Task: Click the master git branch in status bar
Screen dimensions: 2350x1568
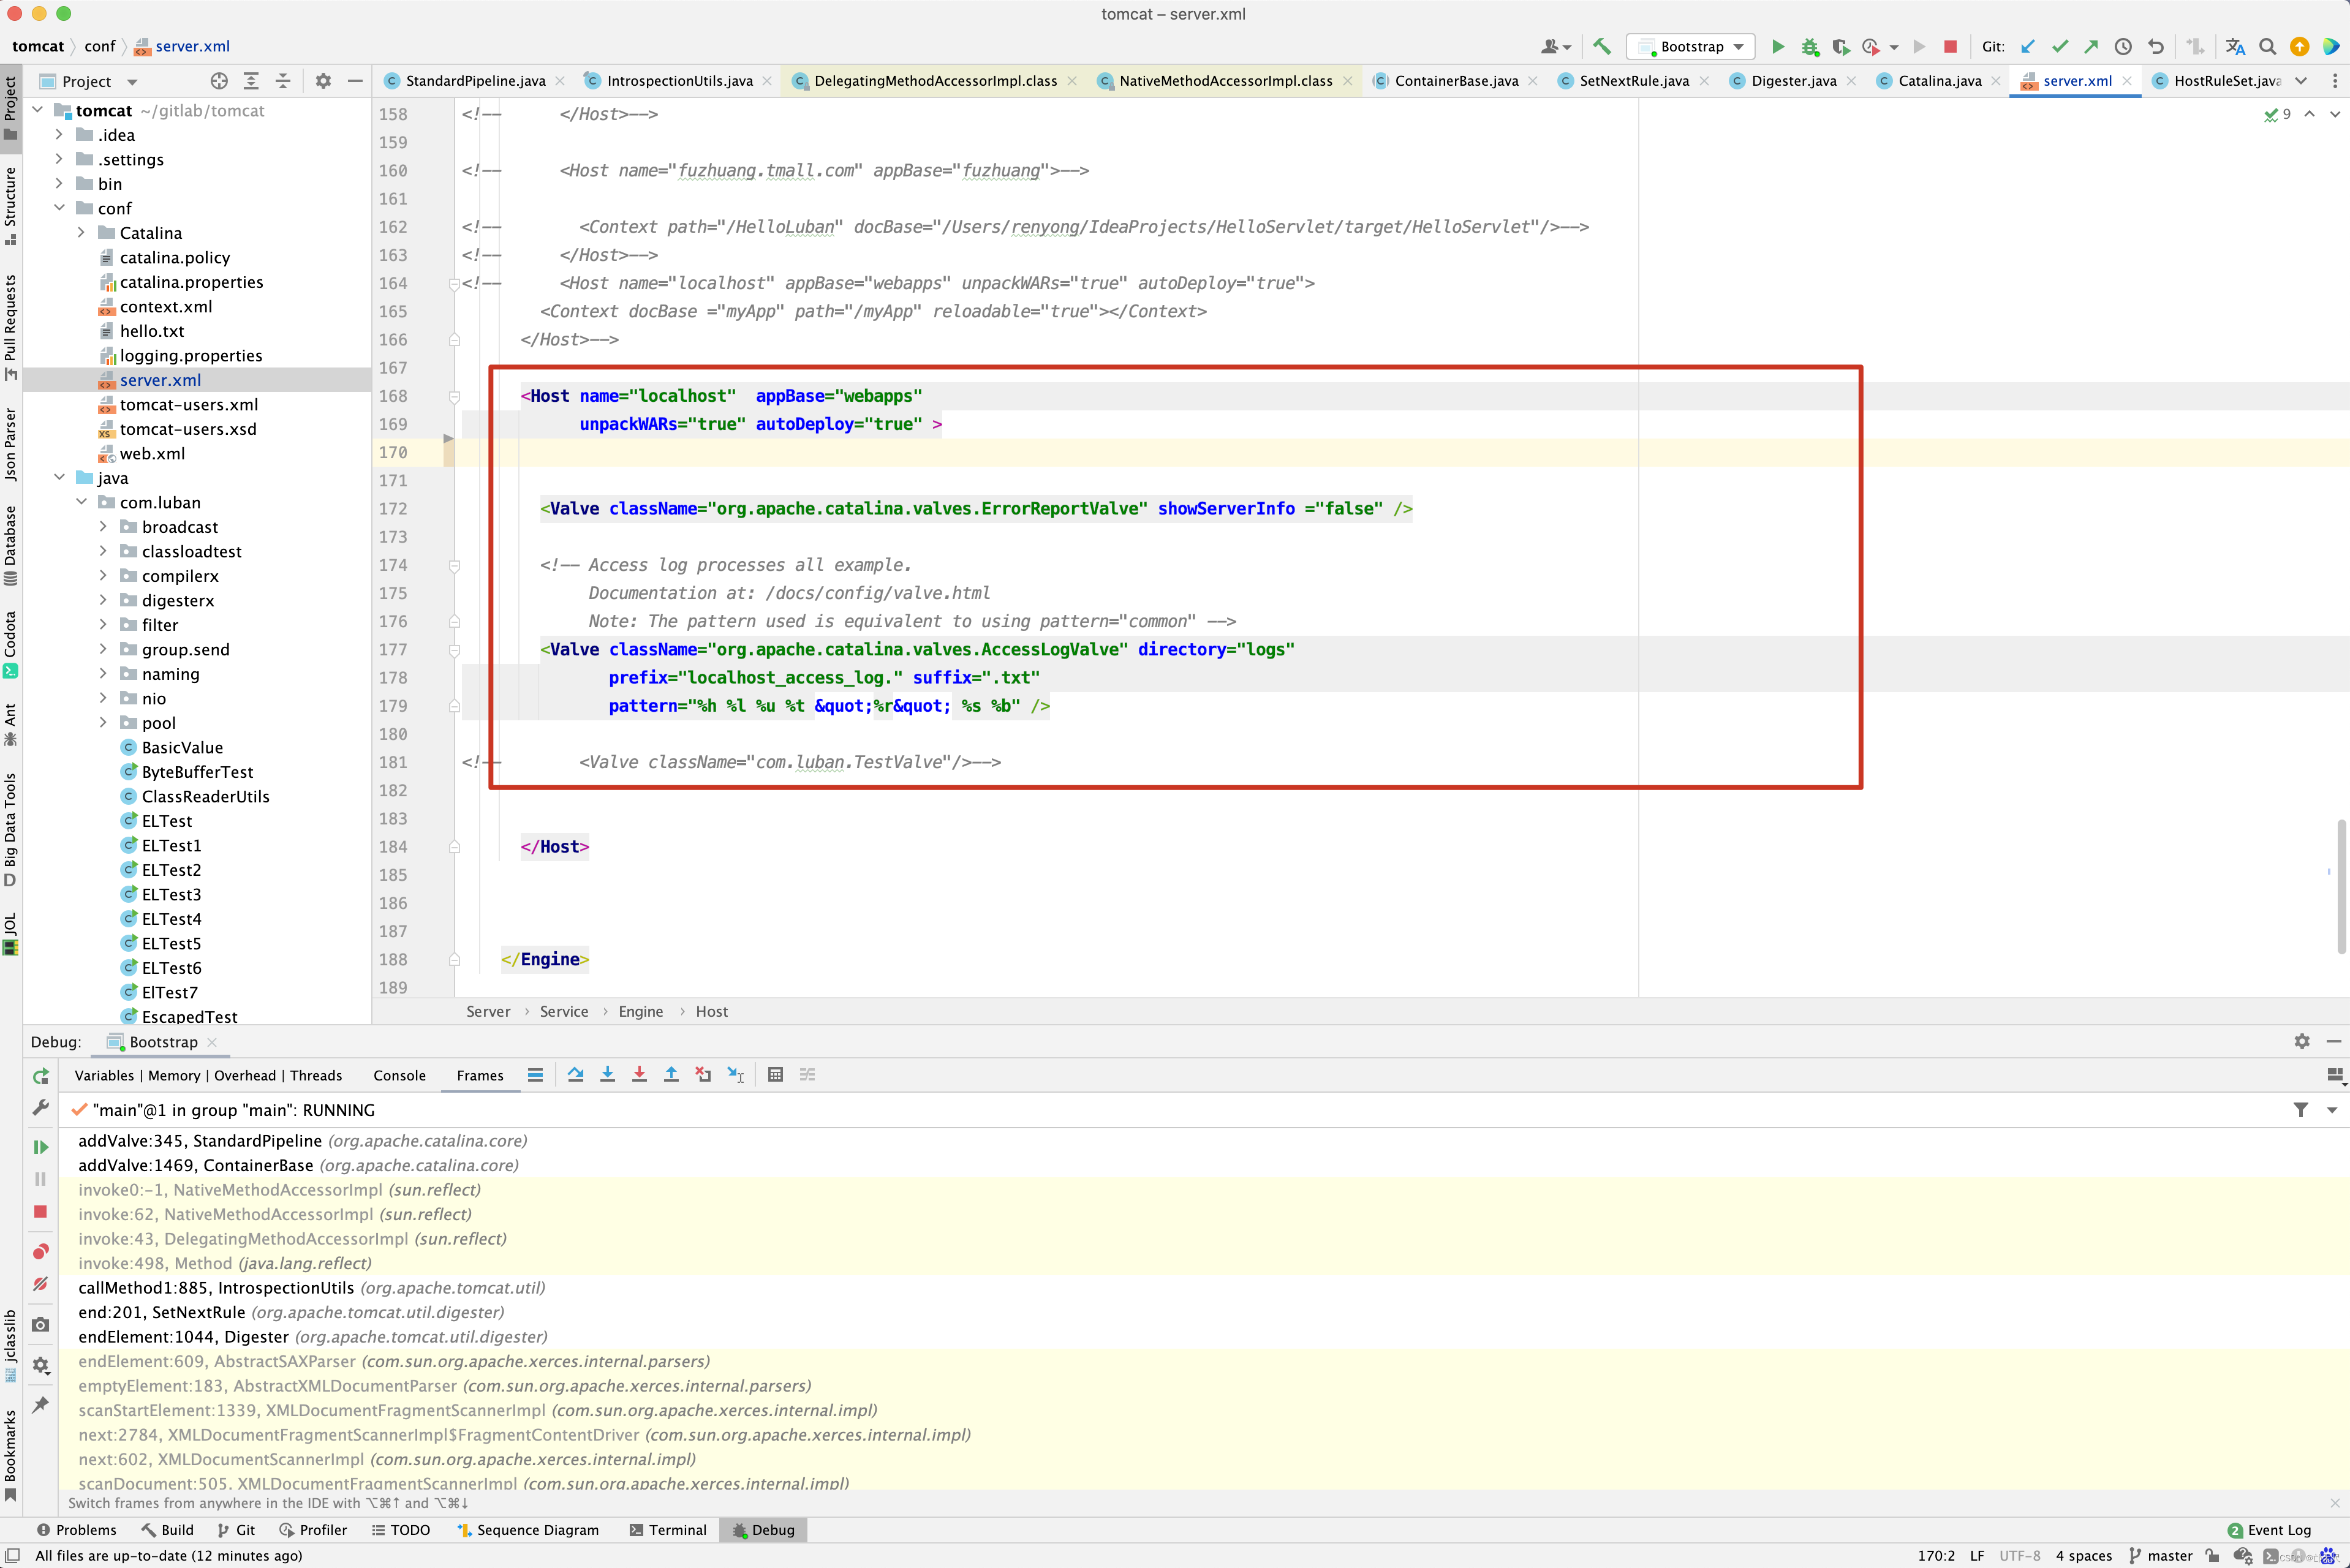Action: 2160,1556
